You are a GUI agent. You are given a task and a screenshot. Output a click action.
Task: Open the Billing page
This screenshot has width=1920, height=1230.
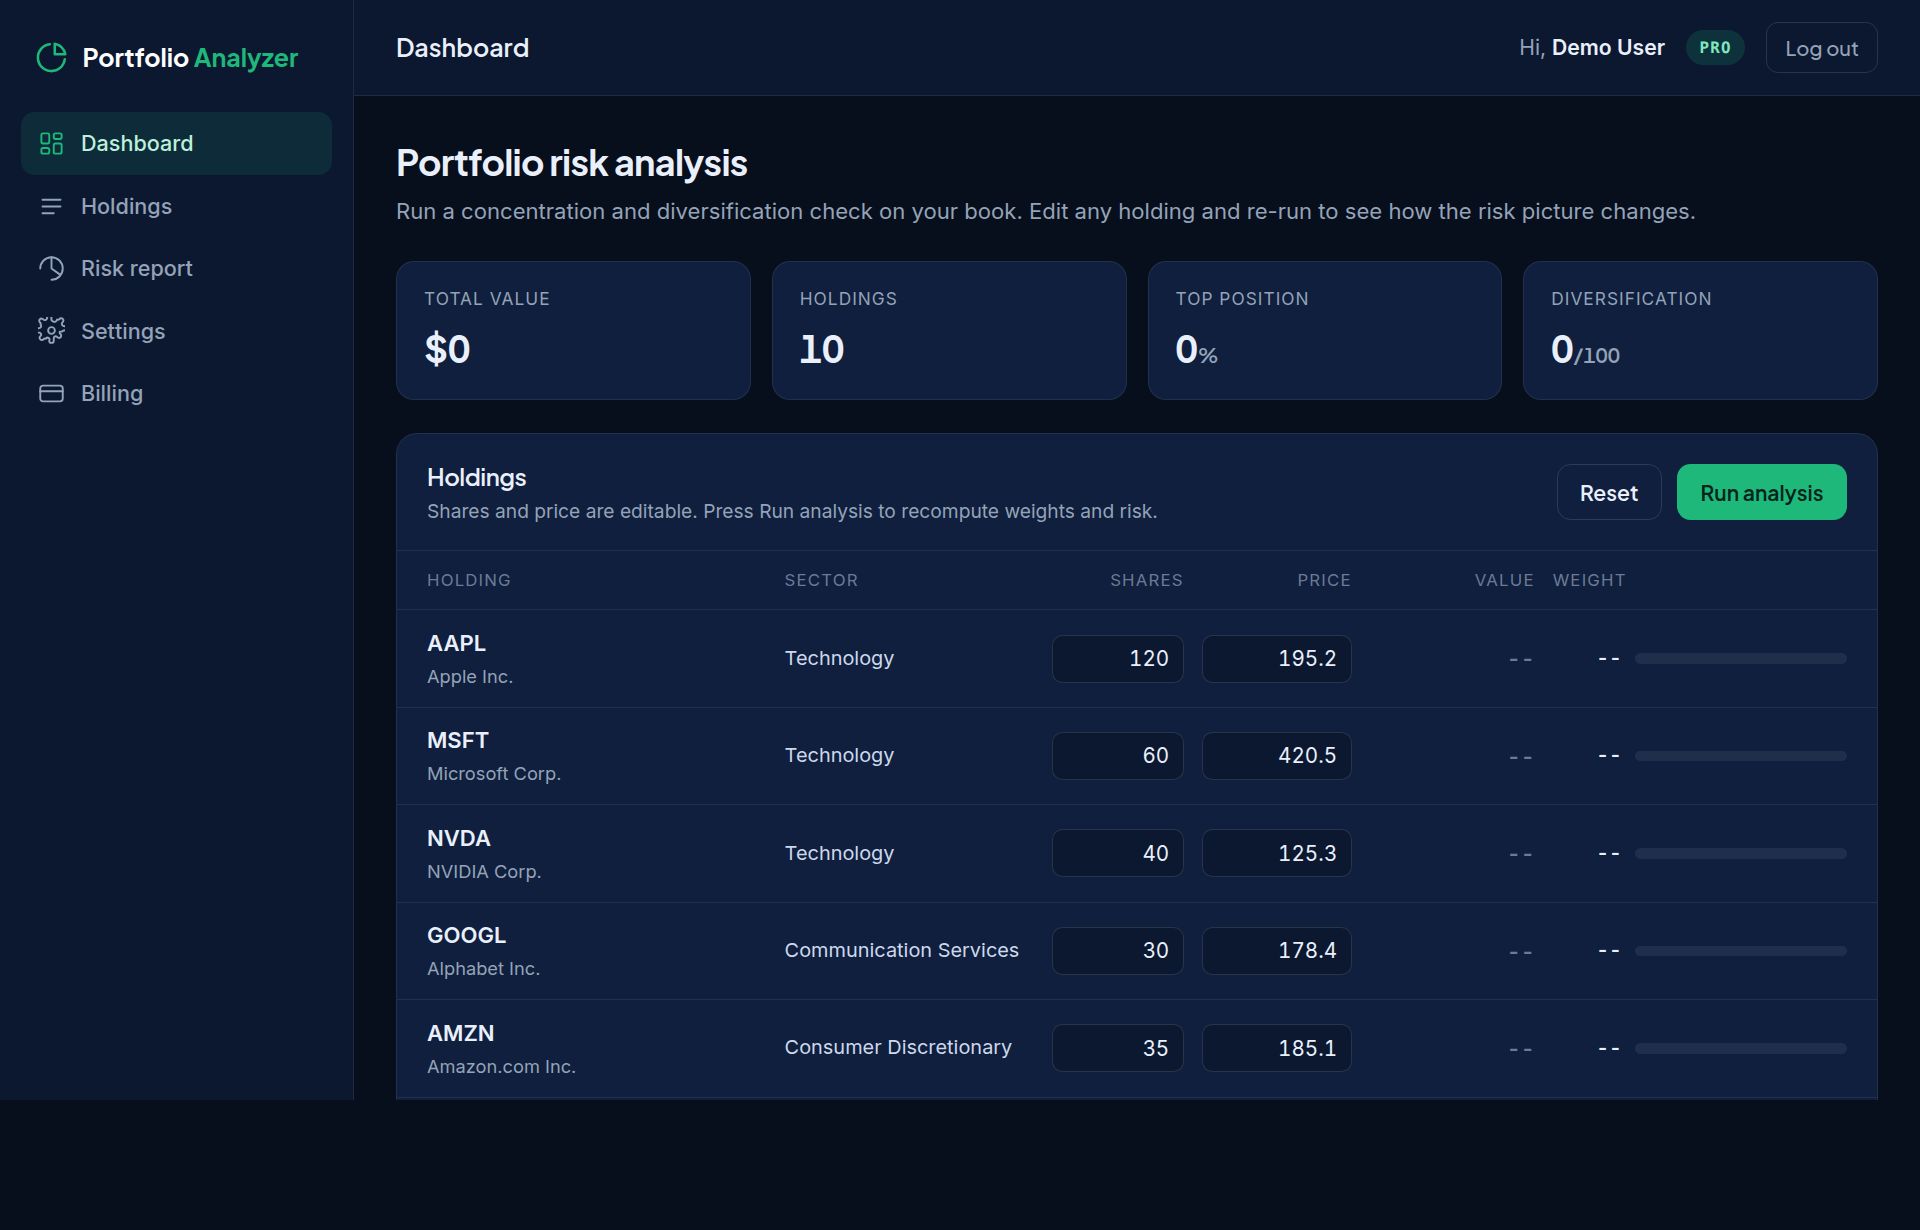pos(176,393)
